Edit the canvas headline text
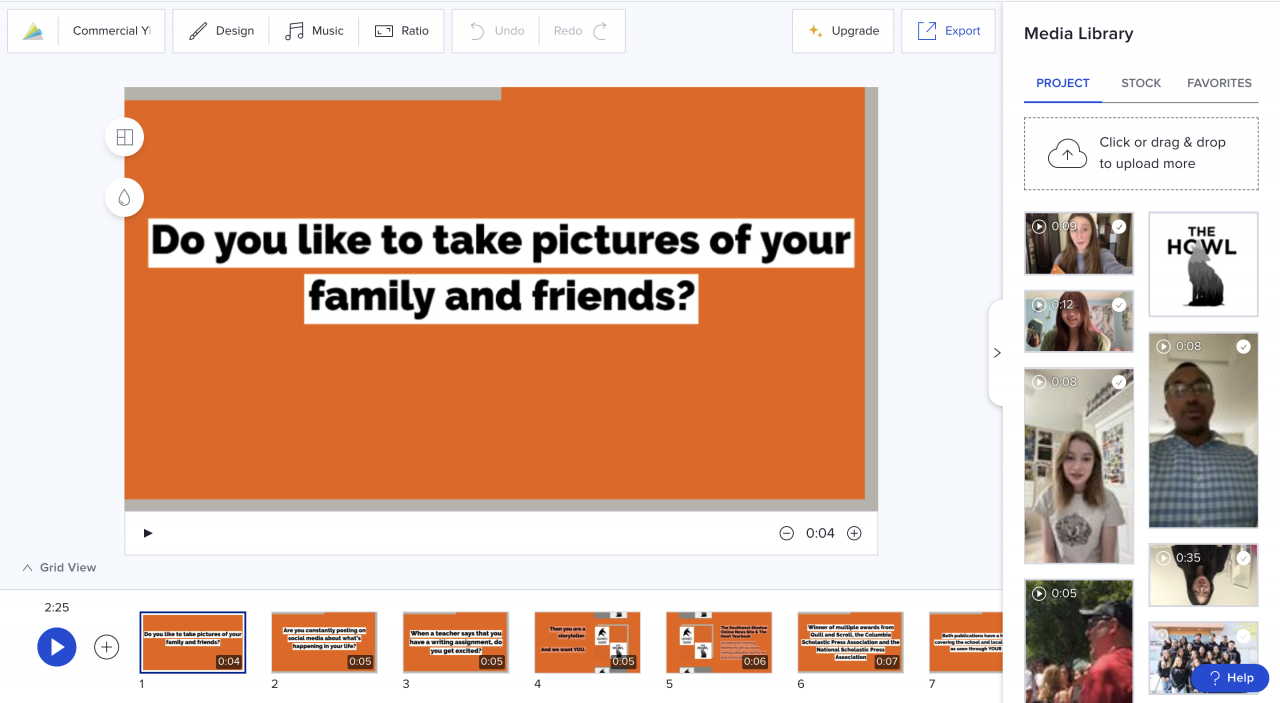The width and height of the screenshot is (1280, 703). pyautogui.click(x=501, y=269)
